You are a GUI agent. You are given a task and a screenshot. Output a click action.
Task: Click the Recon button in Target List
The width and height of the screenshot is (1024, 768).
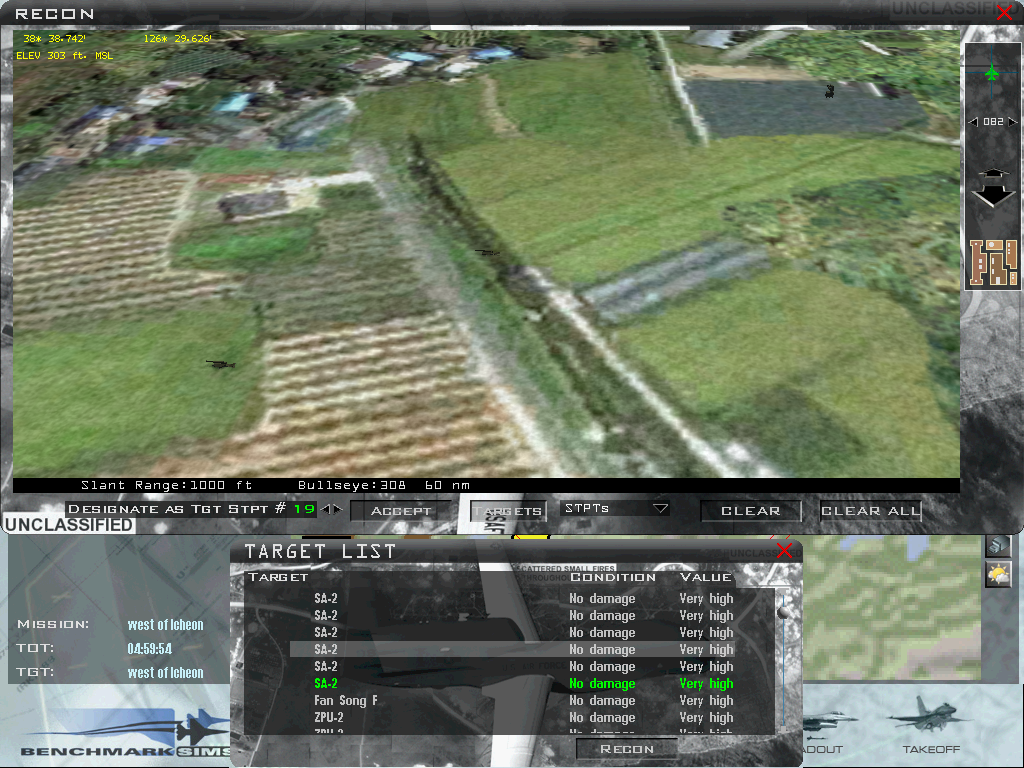627,748
